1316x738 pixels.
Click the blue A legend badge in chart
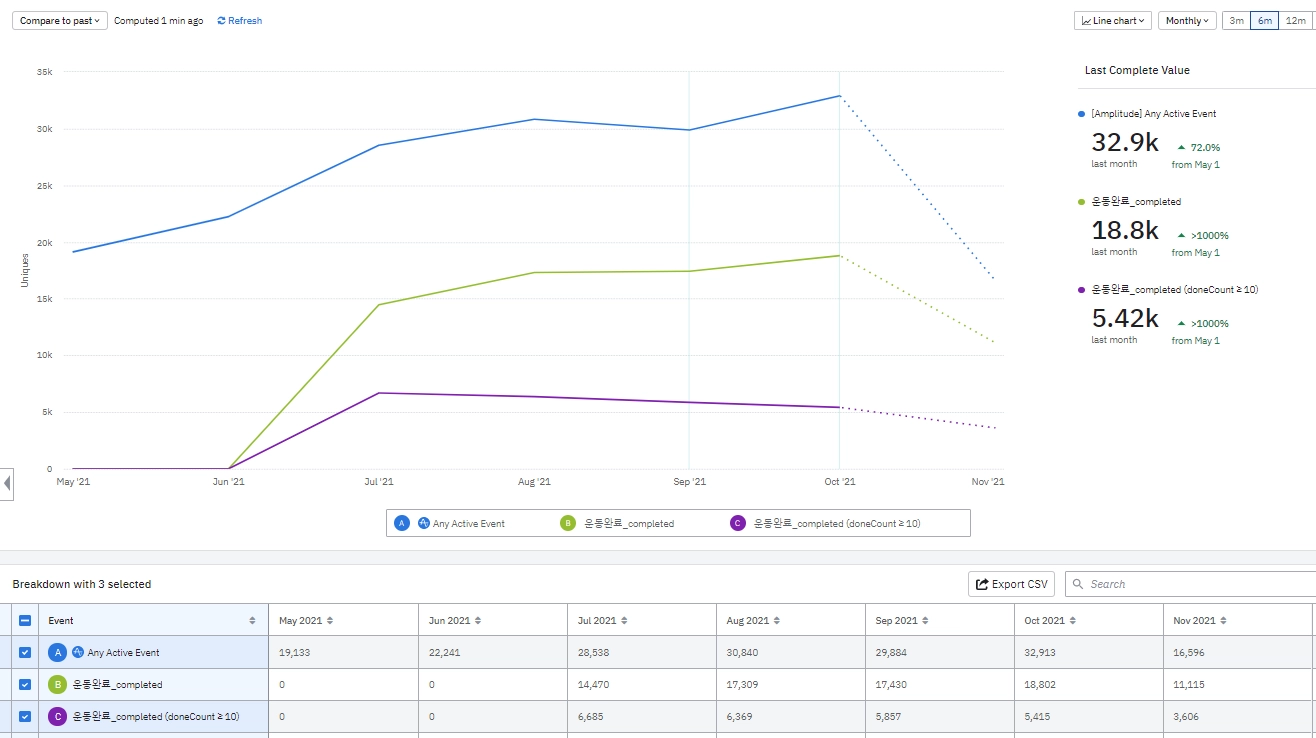(402, 523)
